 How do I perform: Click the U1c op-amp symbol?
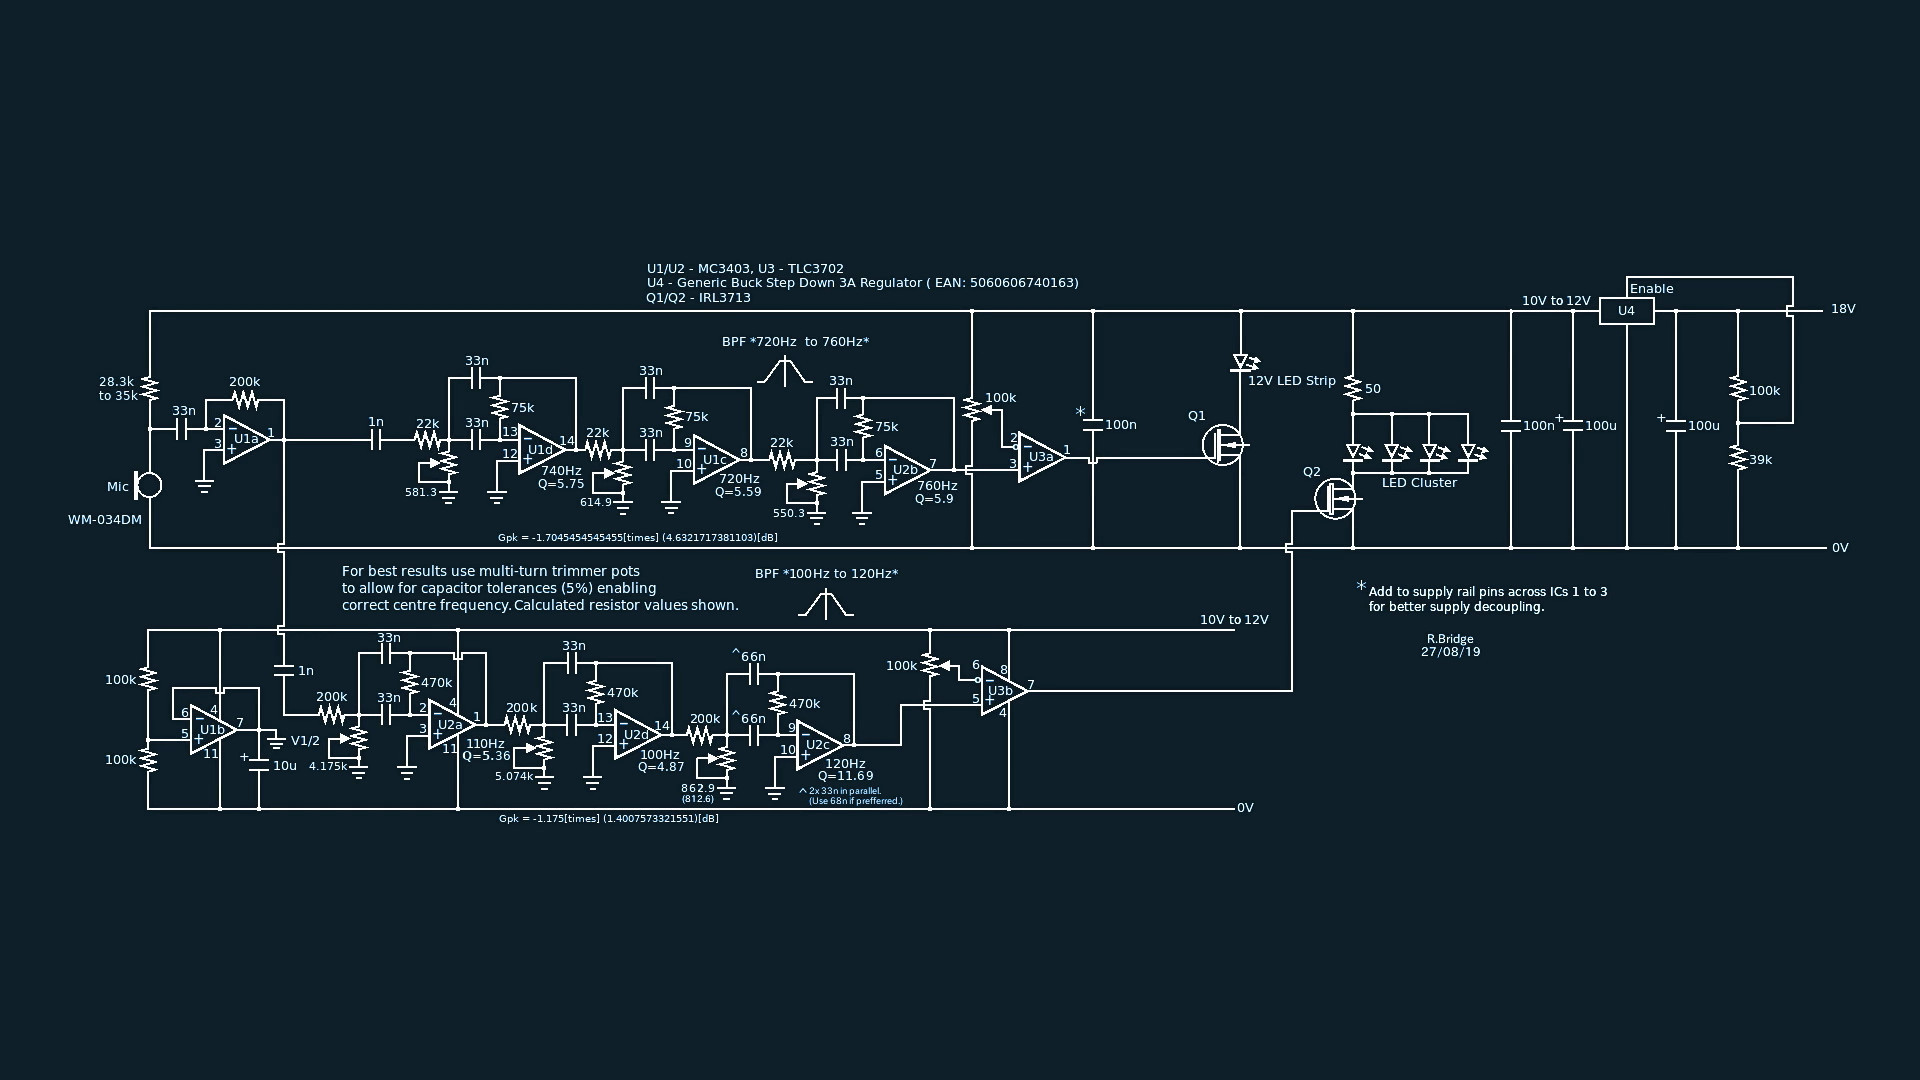click(x=715, y=460)
